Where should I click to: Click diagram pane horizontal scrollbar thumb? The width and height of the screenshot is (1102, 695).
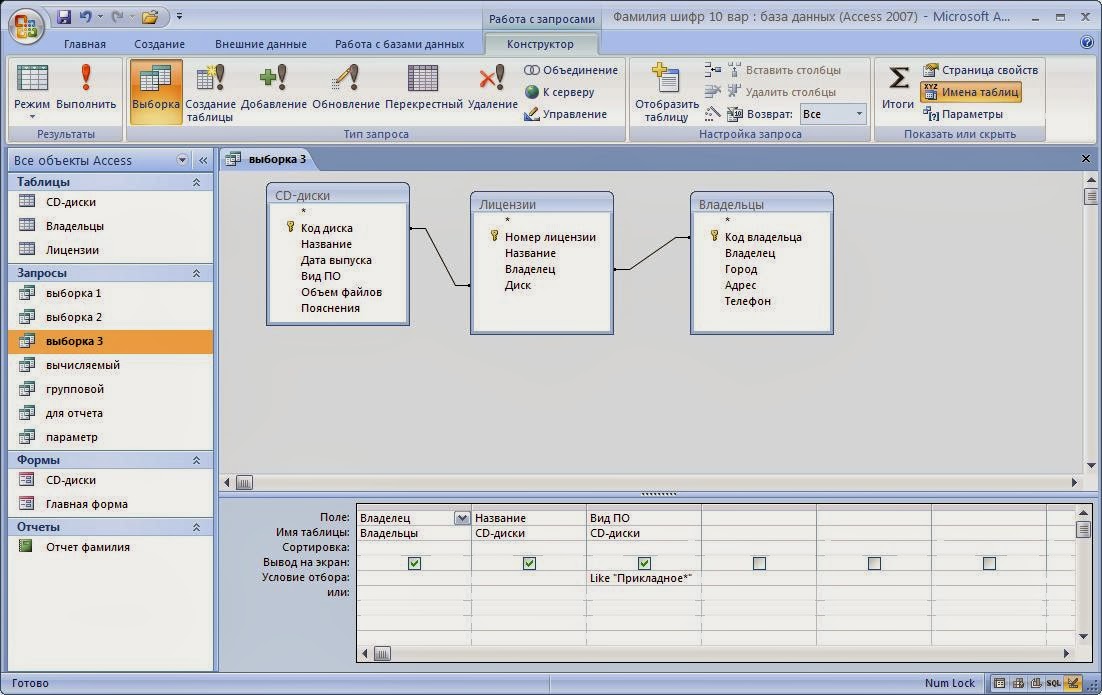pos(245,483)
